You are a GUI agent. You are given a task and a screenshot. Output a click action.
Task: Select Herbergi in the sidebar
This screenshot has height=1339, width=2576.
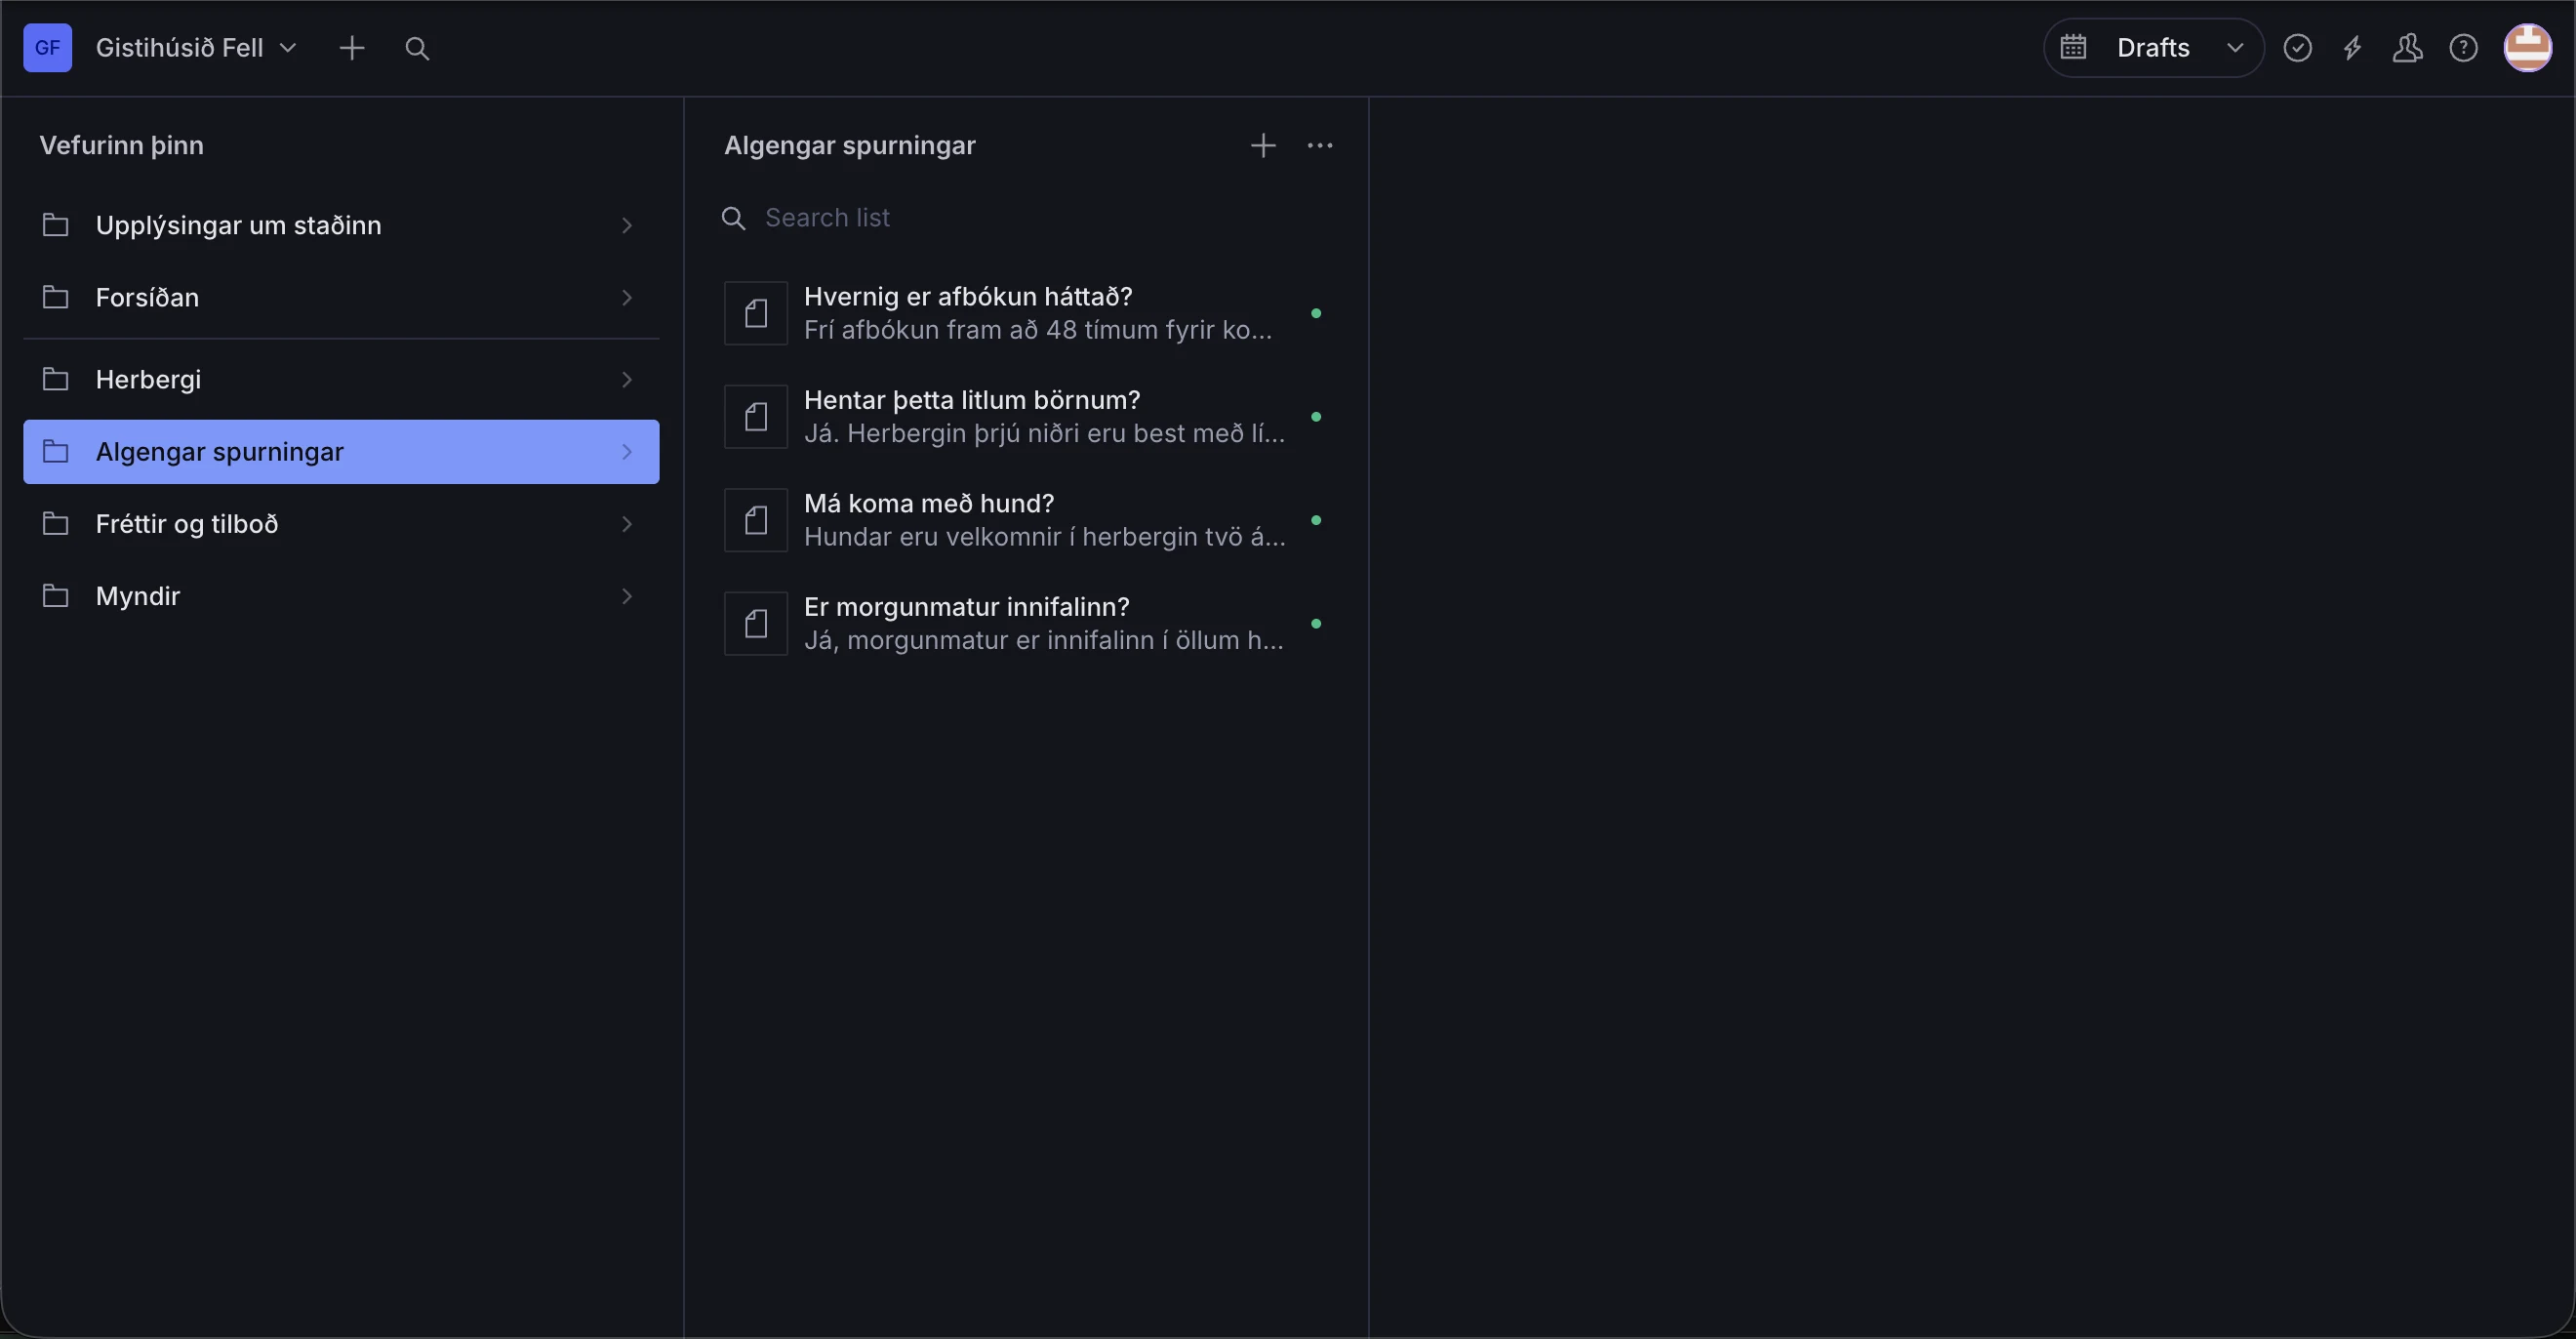[x=341, y=380]
